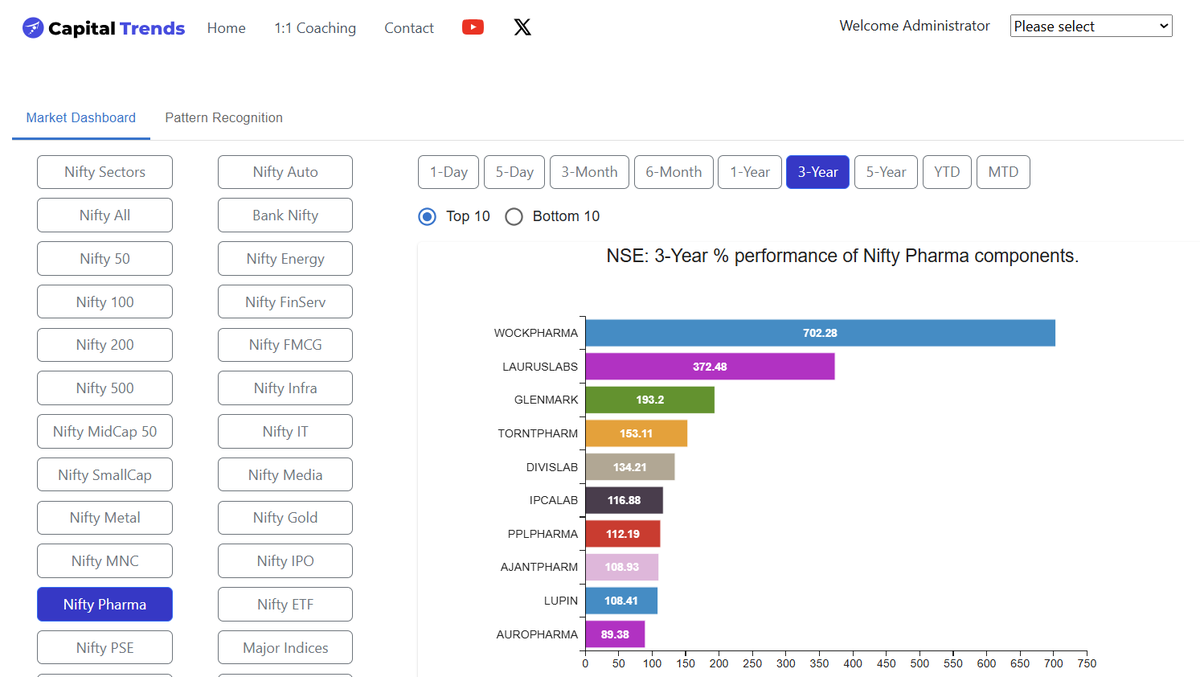Select Nifty PSE button

pyautogui.click(x=105, y=647)
